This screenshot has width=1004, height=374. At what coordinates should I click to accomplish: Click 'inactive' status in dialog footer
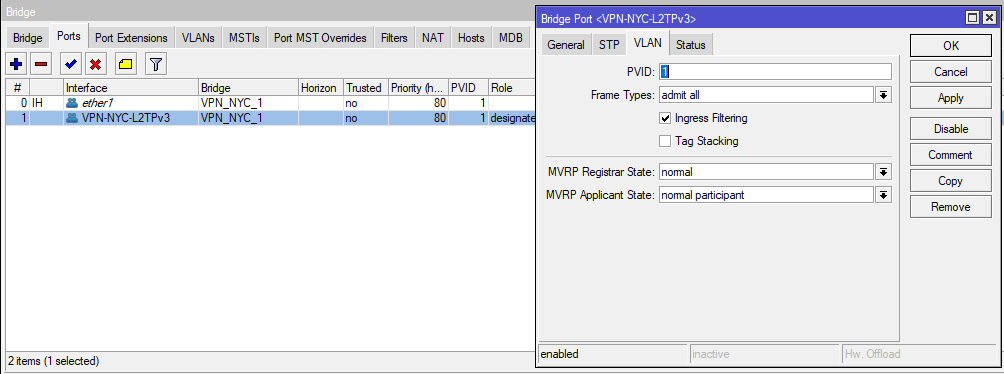coord(712,354)
